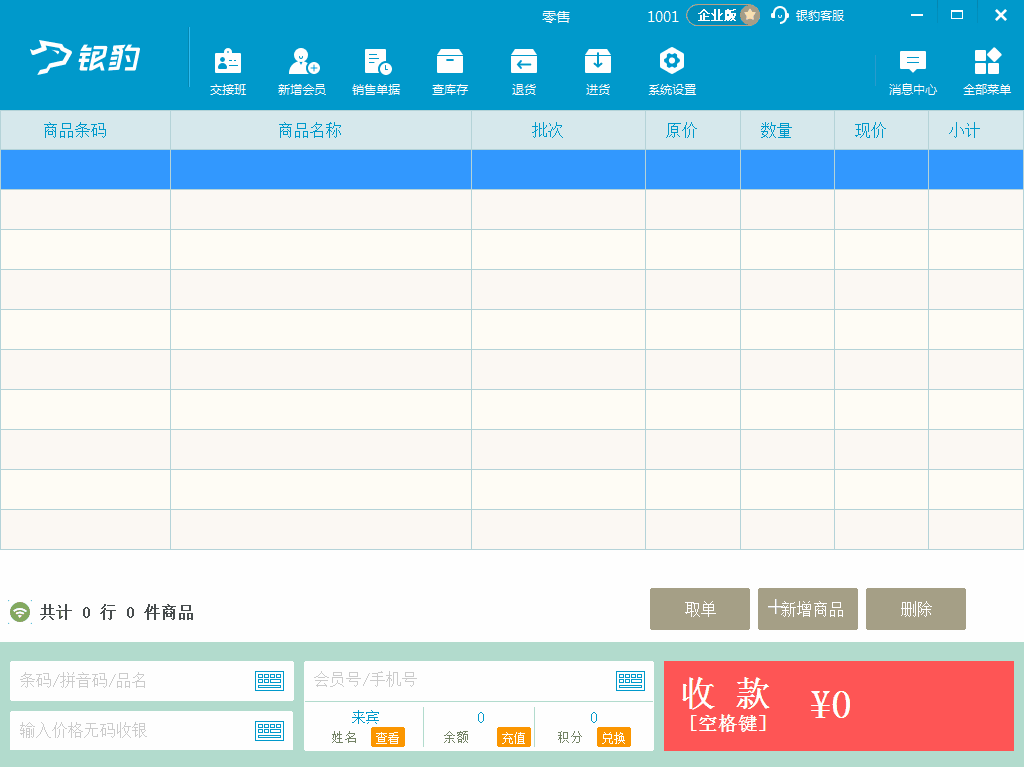Minimize the window
The width and height of the screenshot is (1024, 767).
tap(917, 15)
